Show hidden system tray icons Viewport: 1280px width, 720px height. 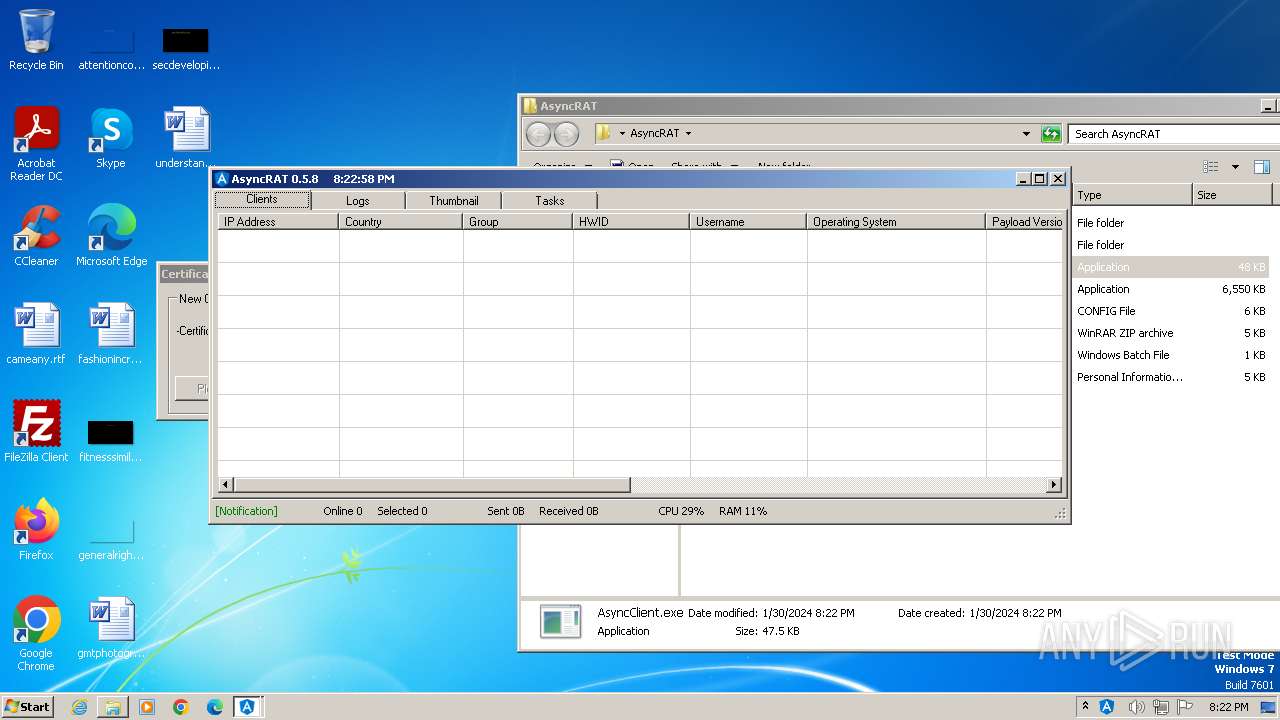coord(1086,707)
